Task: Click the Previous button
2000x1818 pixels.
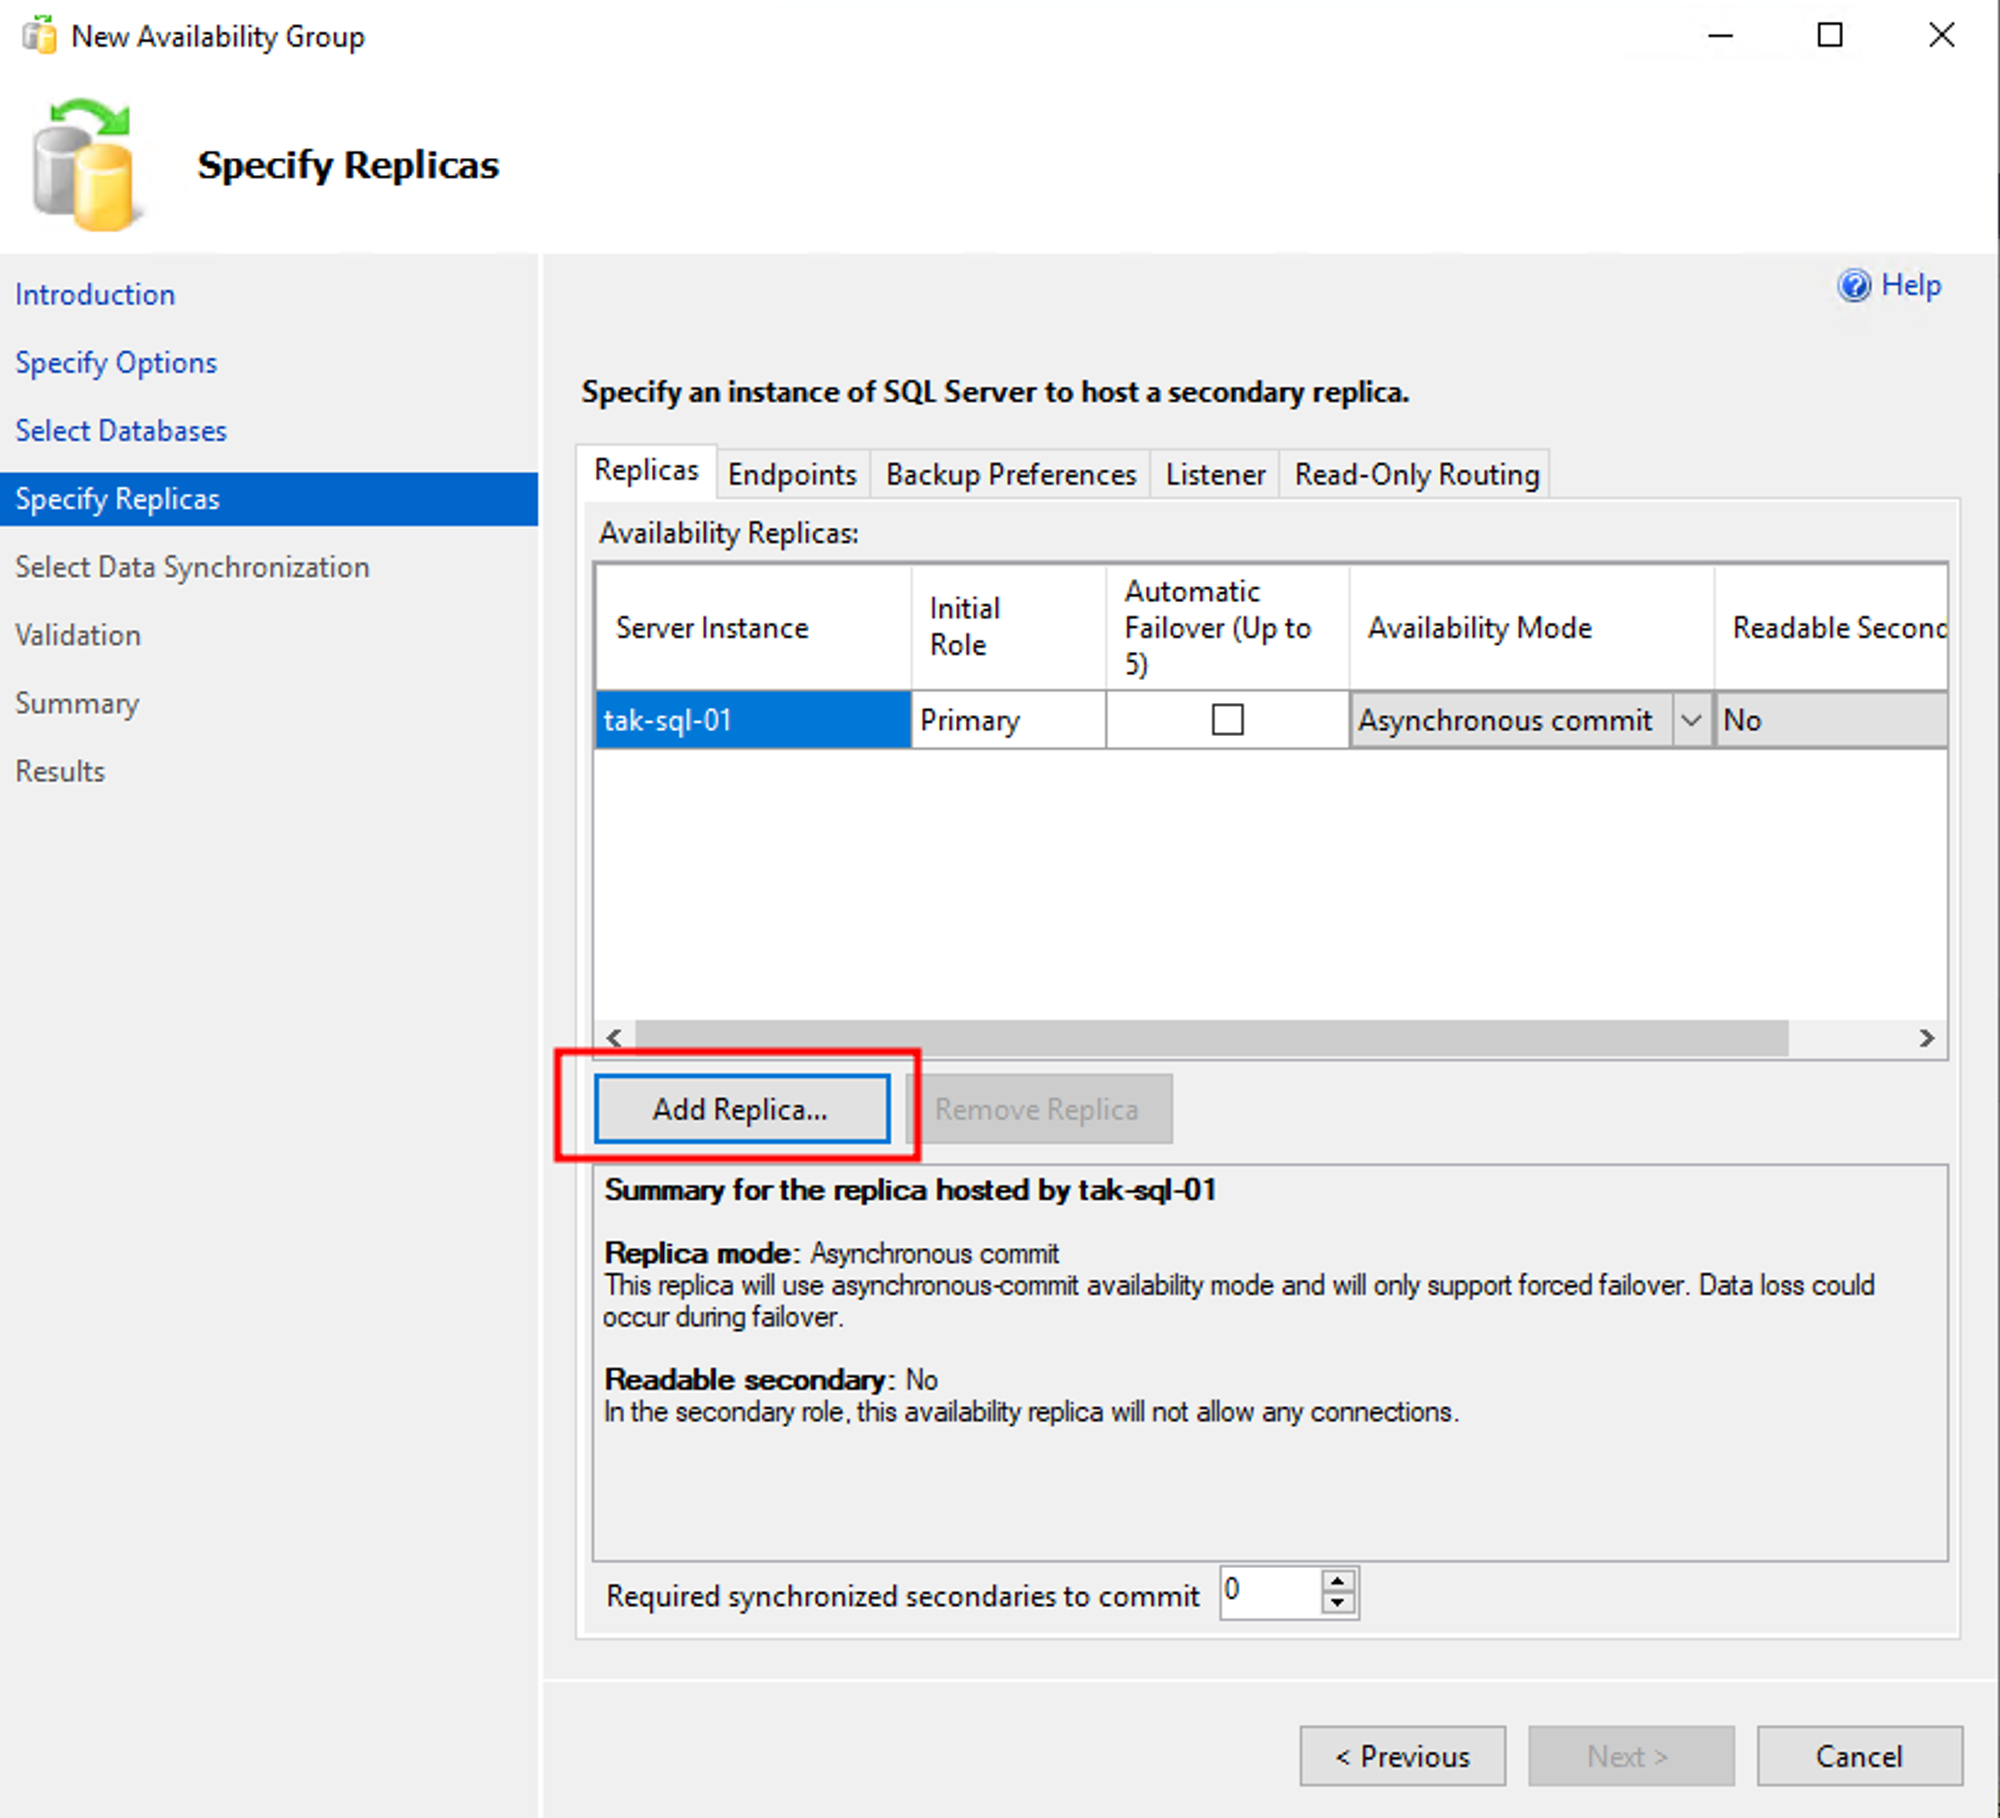Action: click(x=1402, y=1756)
